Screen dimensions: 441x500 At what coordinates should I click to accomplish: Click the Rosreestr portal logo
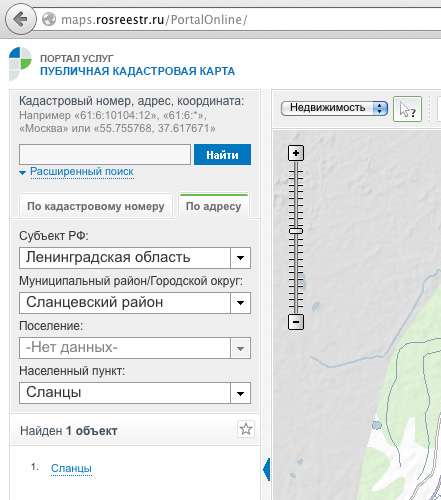click(x=20, y=63)
